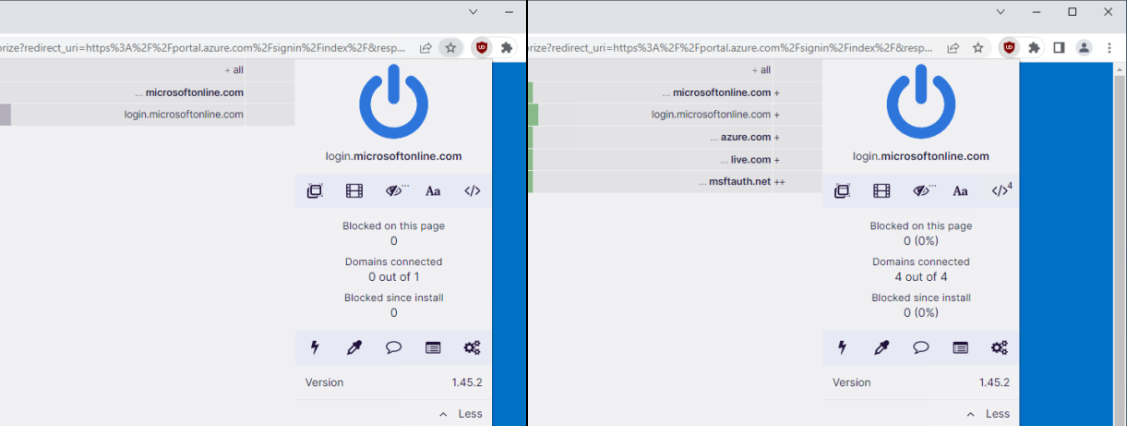Image resolution: width=1127 pixels, height=426 pixels.
Task: Select 'login.microsoftonline.com' row in left window
Action: click(147, 114)
